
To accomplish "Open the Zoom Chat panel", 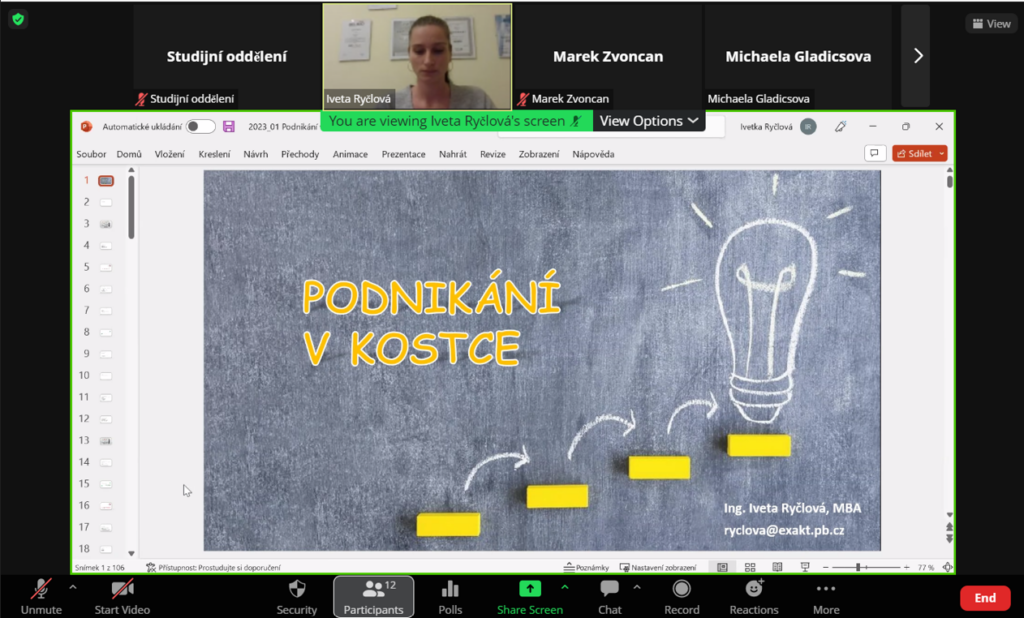I will [609, 597].
